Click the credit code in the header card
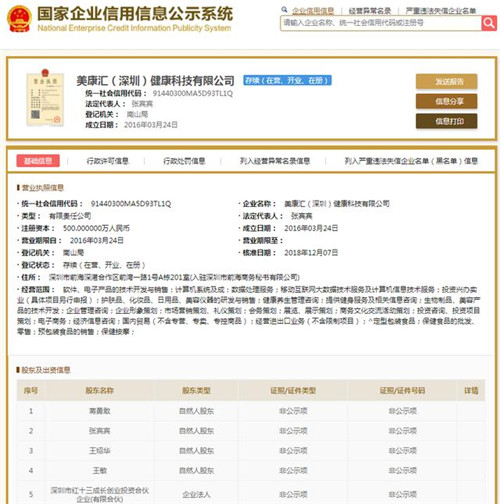Viewport: 500px width, 504px height. (193, 93)
